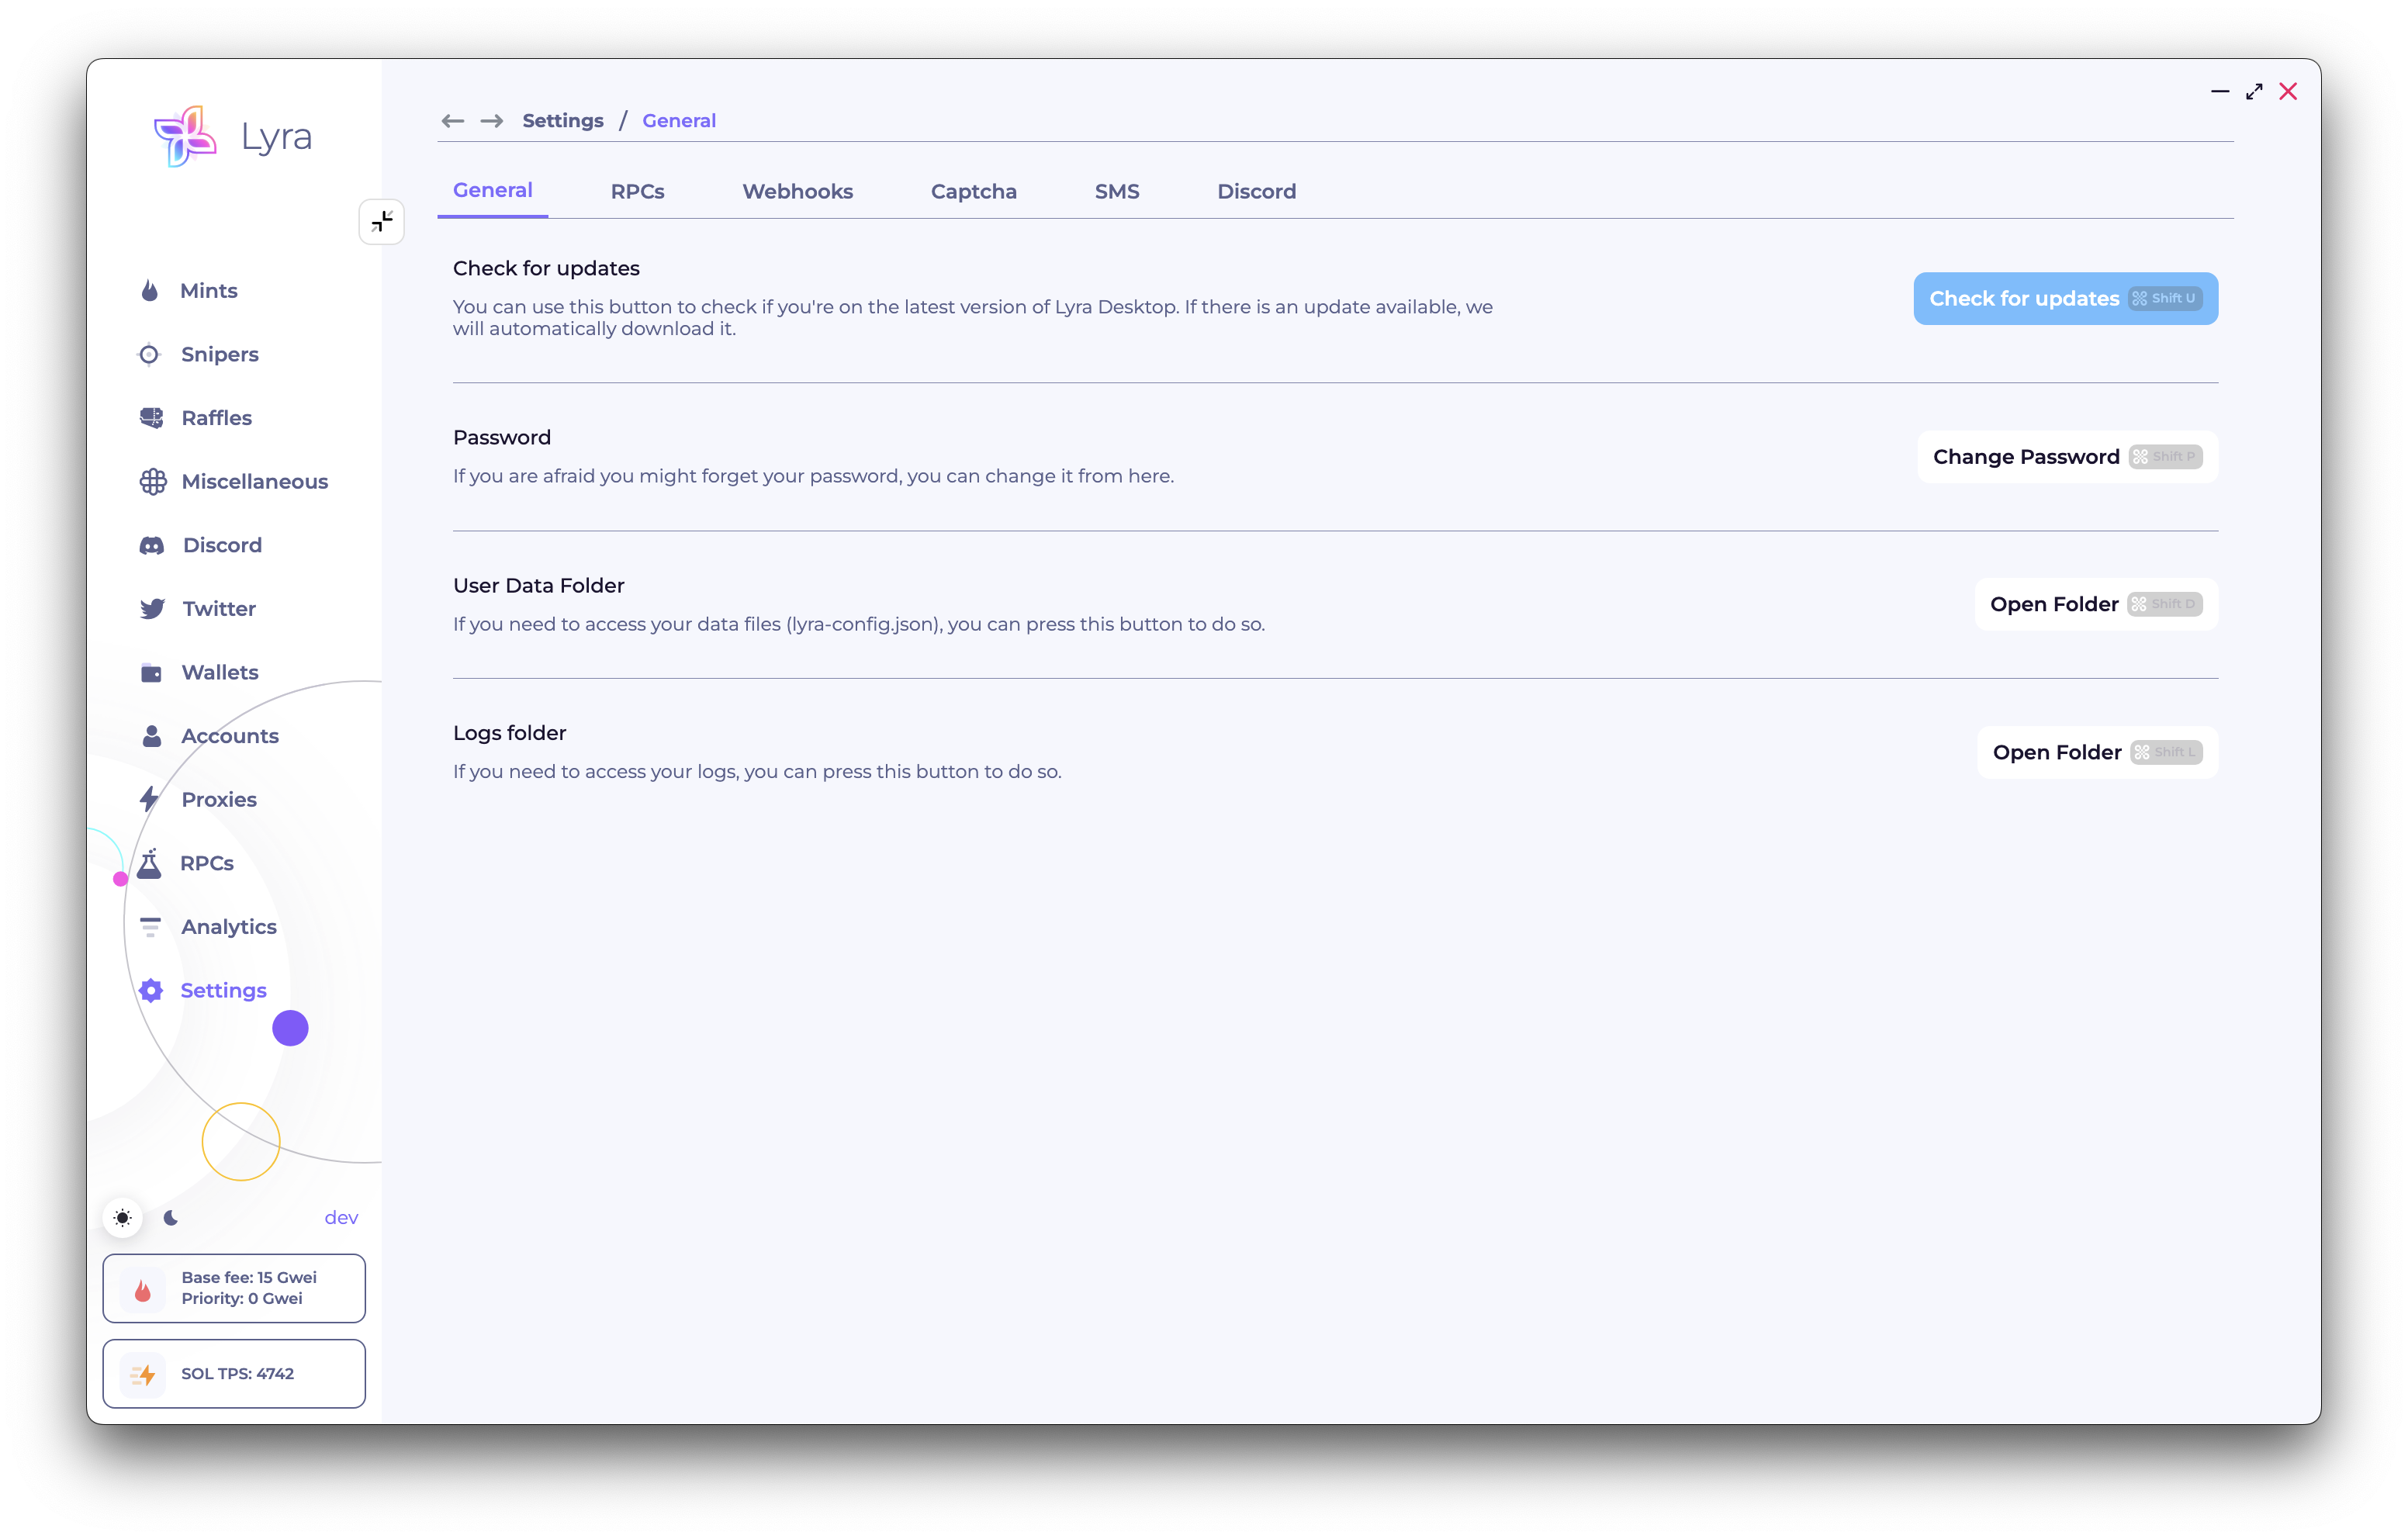Switch to the Captcha tab

point(973,191)
